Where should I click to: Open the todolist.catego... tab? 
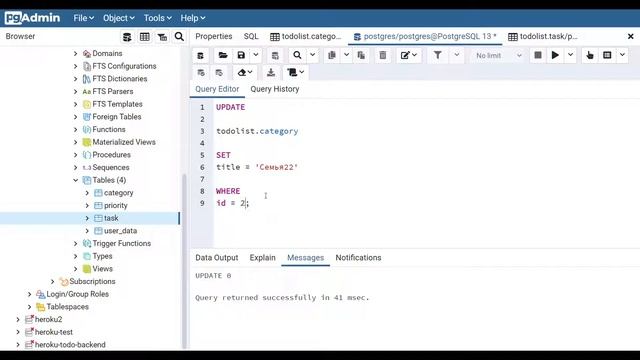[306, 36]
